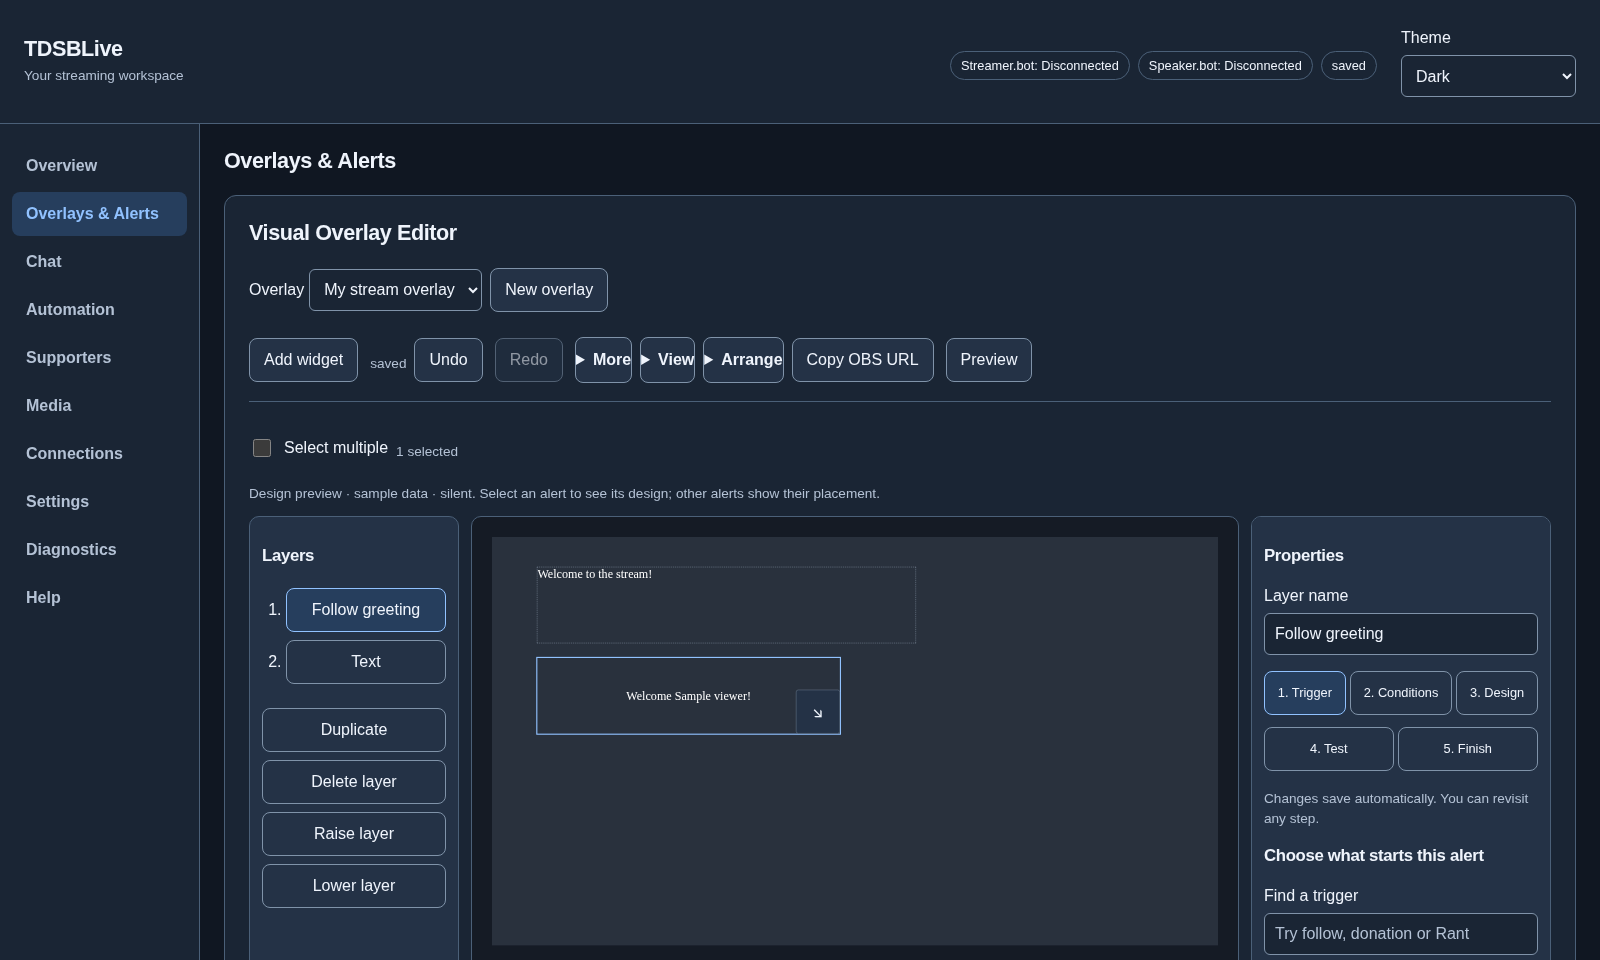1600x960 pixels.
Task: Switch to the 3. Design step tab
Action: [x=1497, y=693]
